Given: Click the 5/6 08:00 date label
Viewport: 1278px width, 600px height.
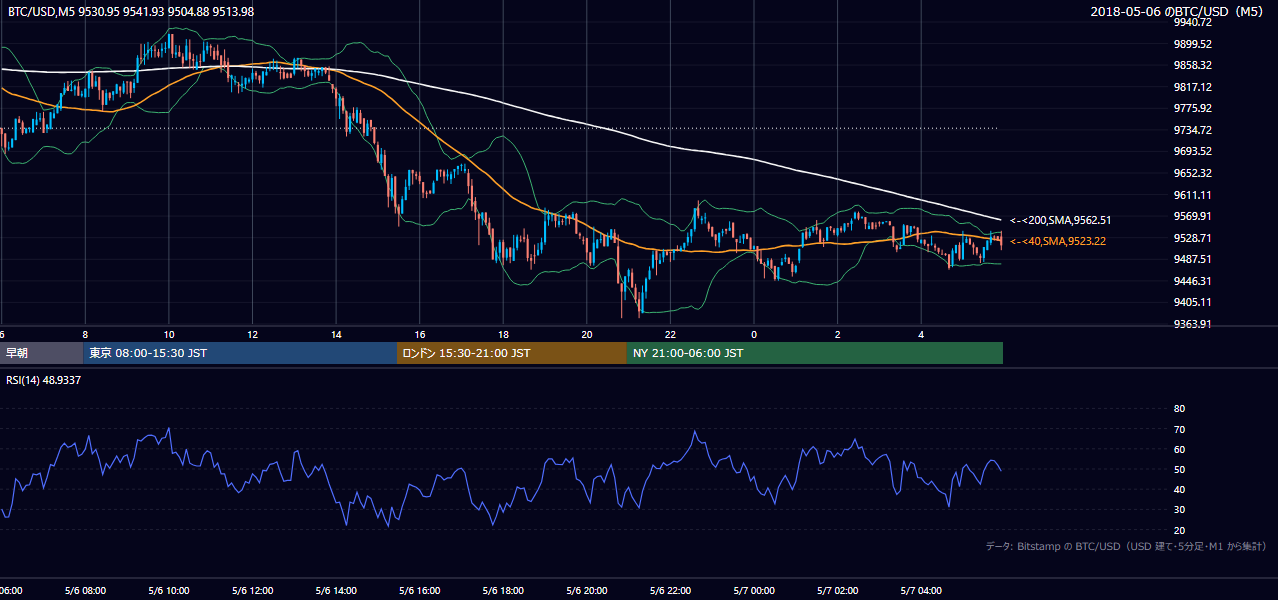Looking at the screenshot, I should [86, 591].
